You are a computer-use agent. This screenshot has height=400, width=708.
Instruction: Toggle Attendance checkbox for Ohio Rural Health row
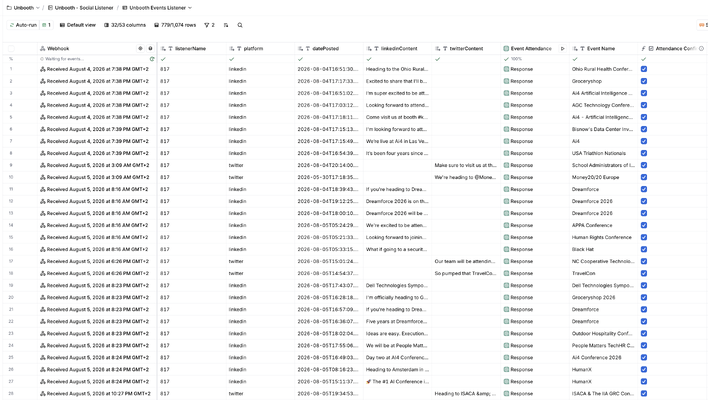pos(644,69)
